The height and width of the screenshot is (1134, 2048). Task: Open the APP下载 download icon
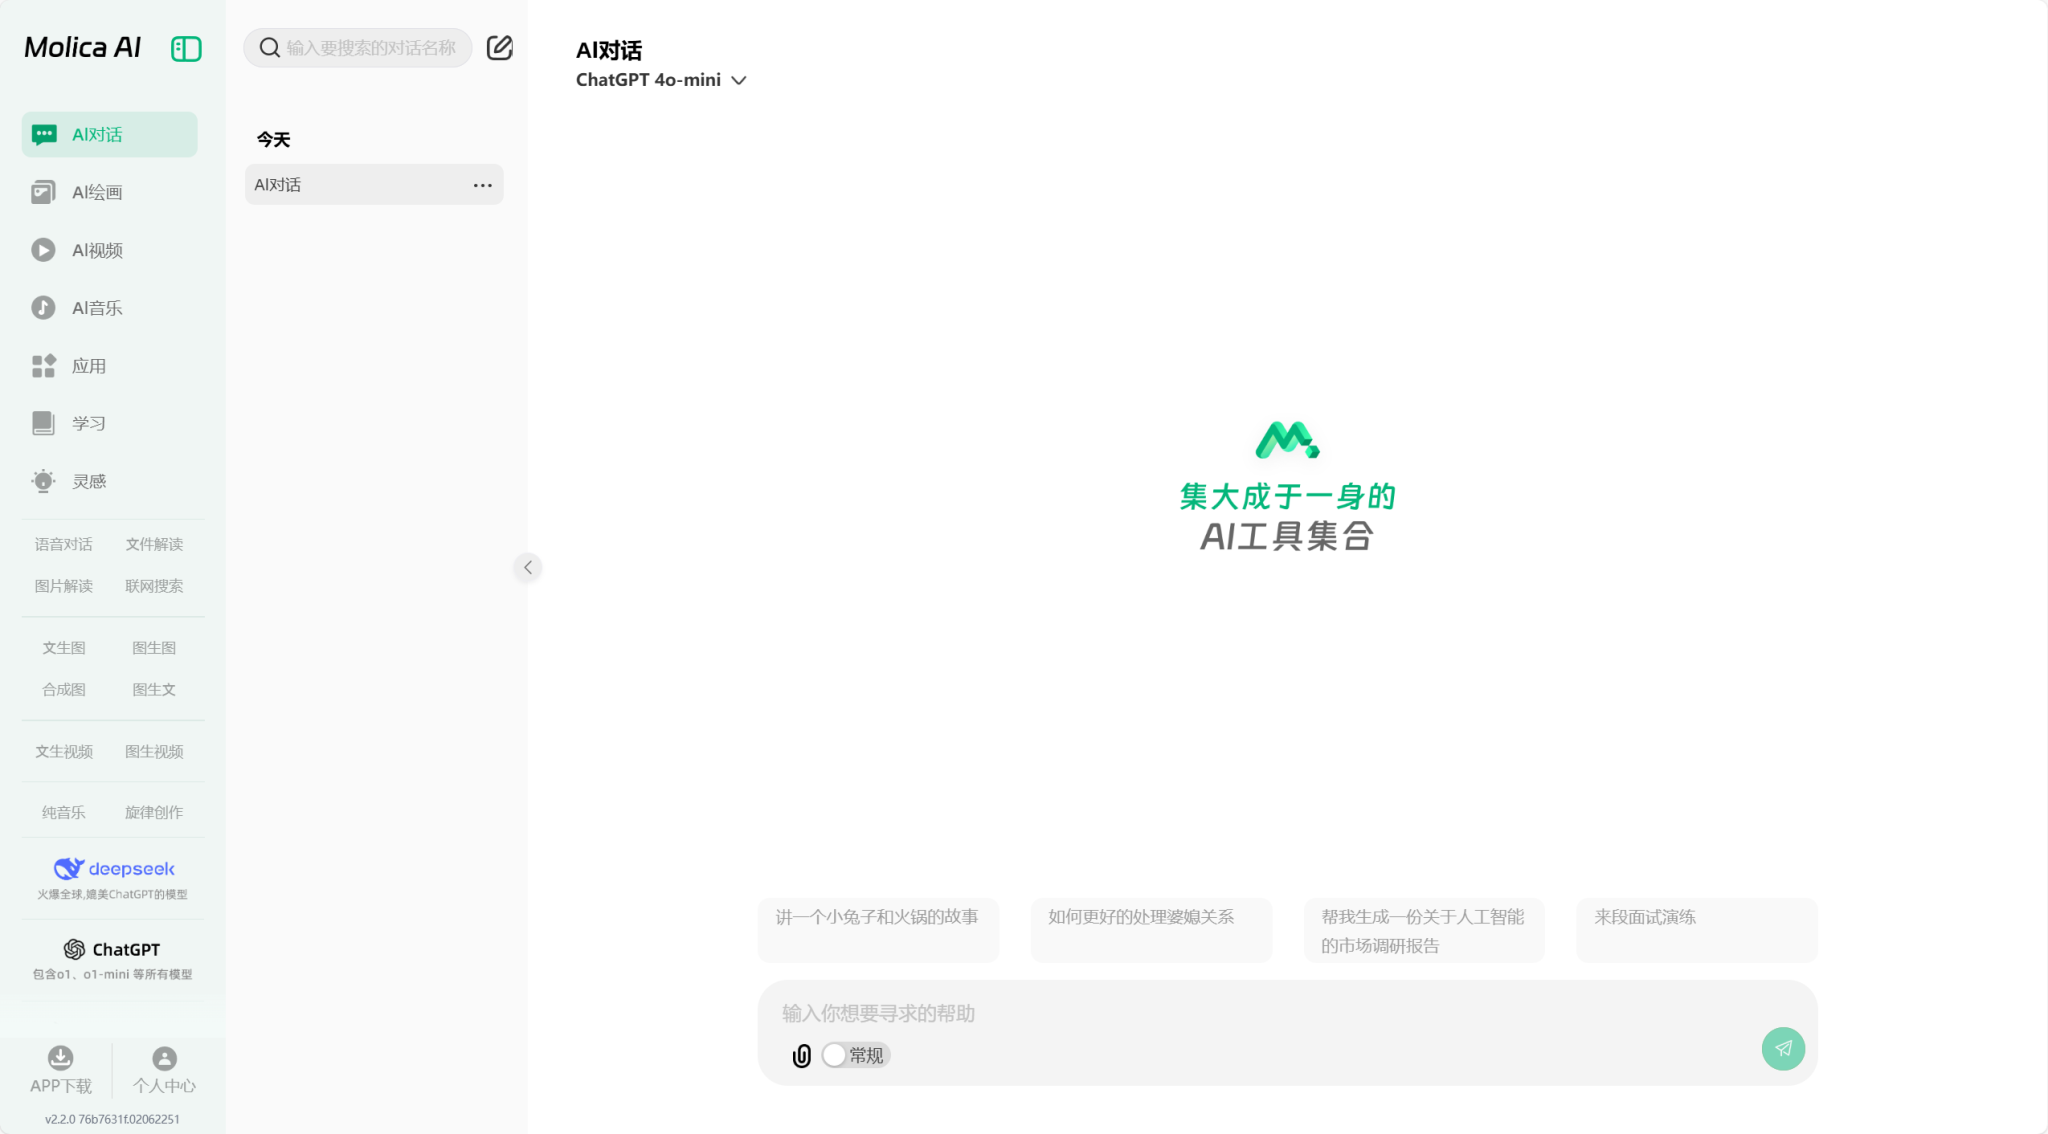tap(61, 1058)
